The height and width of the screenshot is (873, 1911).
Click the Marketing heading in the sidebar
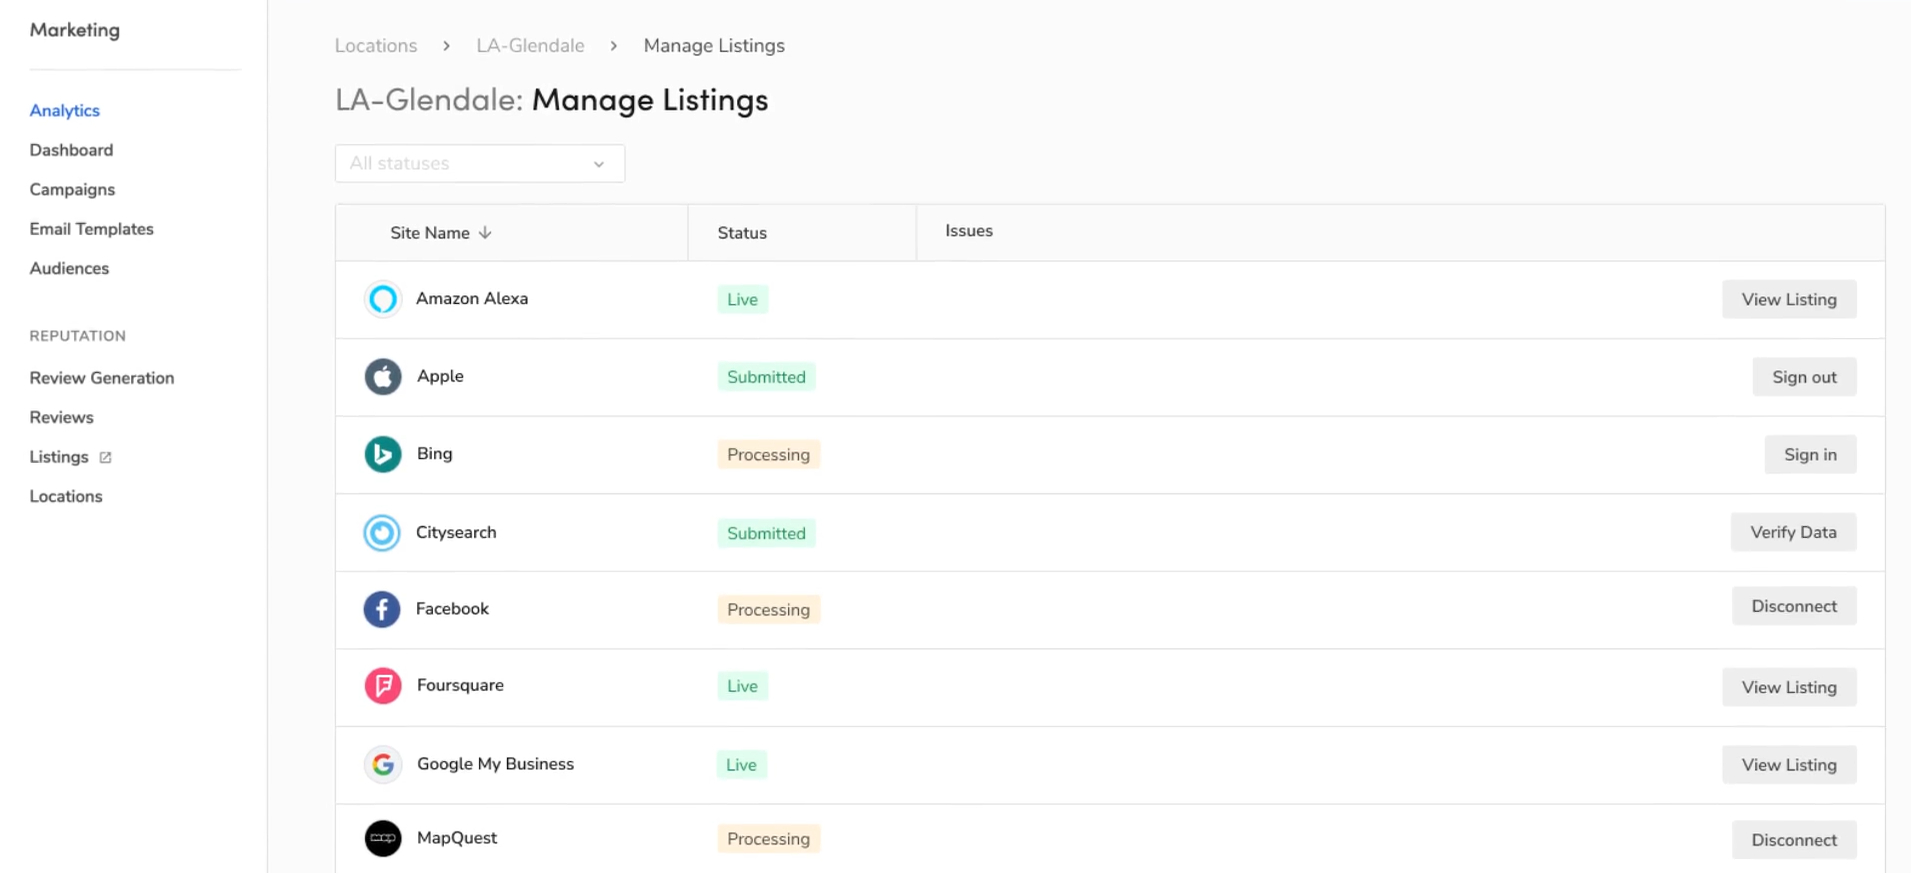pyautogui.click(x=75, y=30)
